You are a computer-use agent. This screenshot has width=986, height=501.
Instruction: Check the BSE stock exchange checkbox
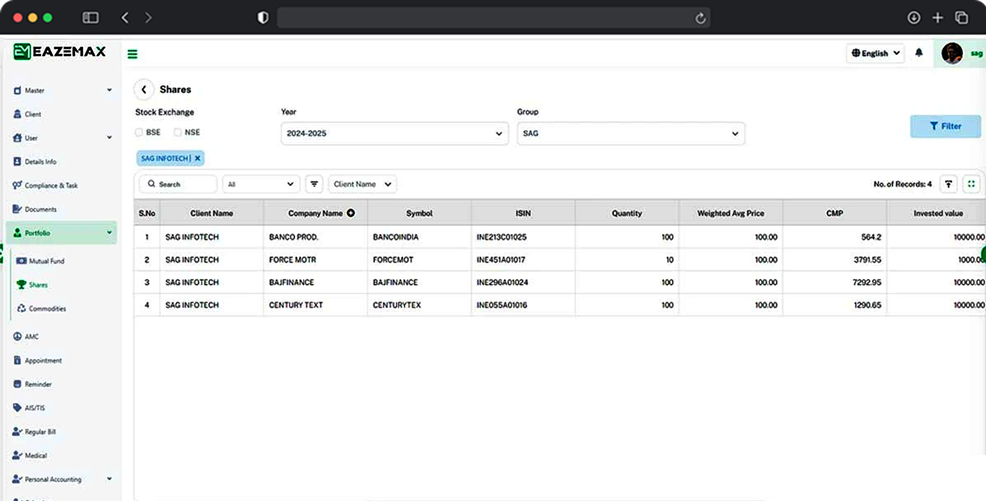pos(139,133)
